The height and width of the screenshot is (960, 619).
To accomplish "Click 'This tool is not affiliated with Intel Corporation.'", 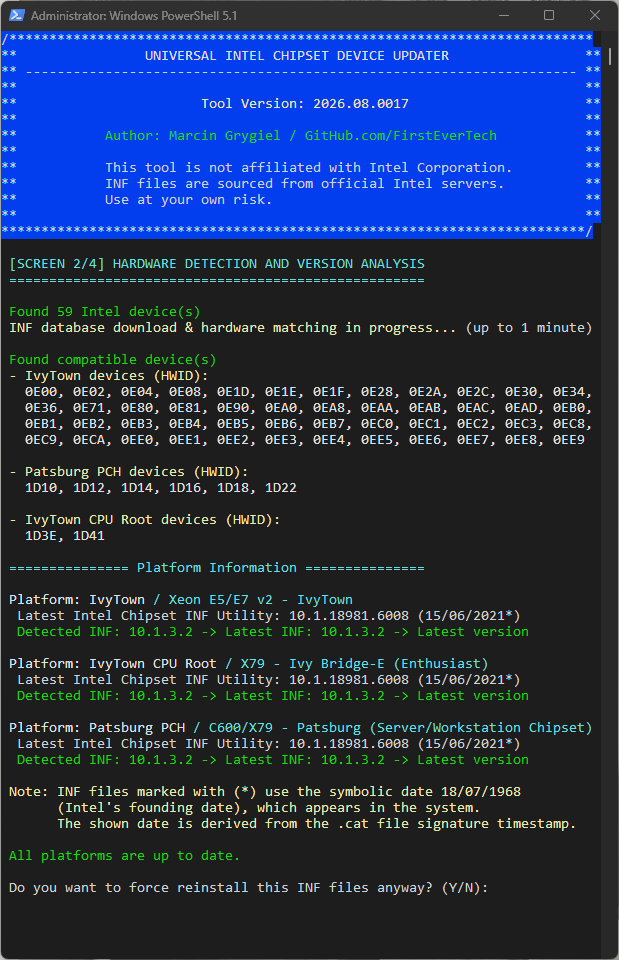I will point(308,168).
